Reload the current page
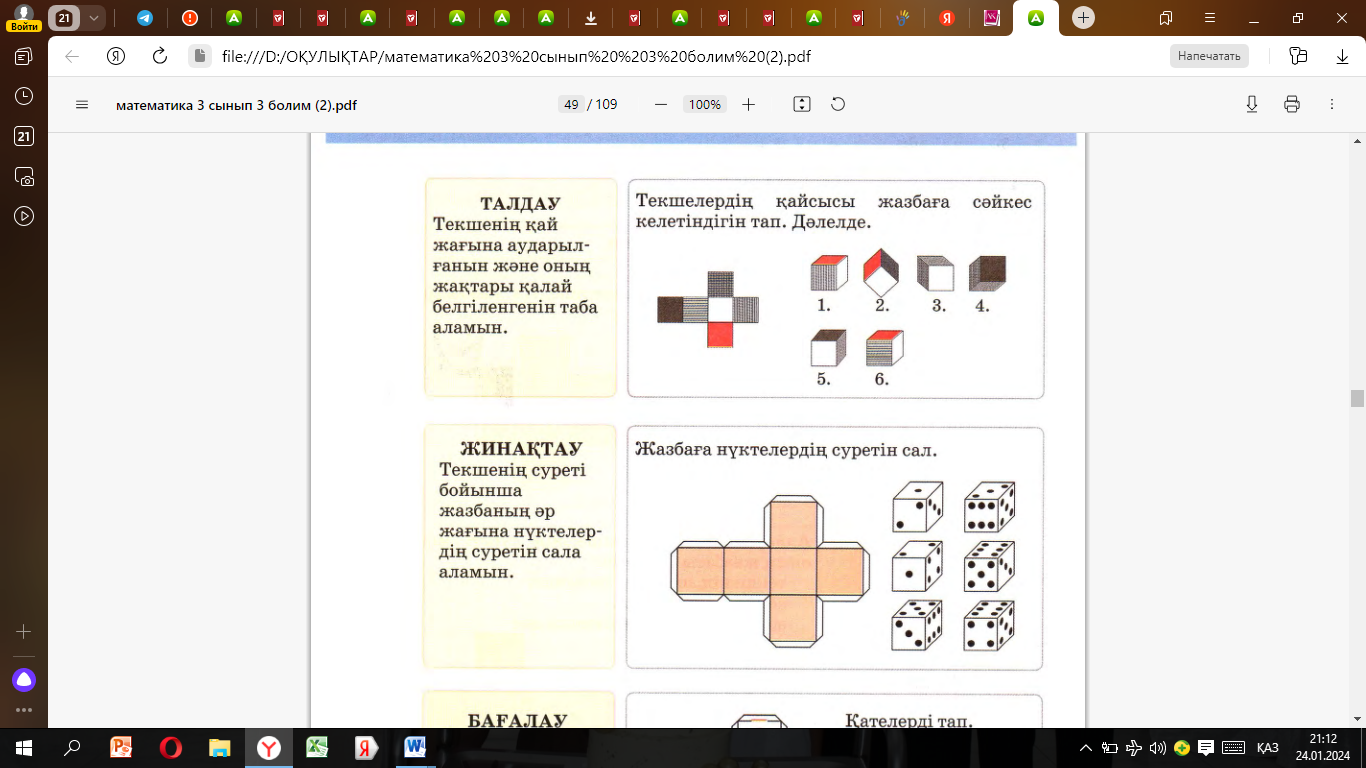Viewport: 1366px width, 768px height. point(159,56)
